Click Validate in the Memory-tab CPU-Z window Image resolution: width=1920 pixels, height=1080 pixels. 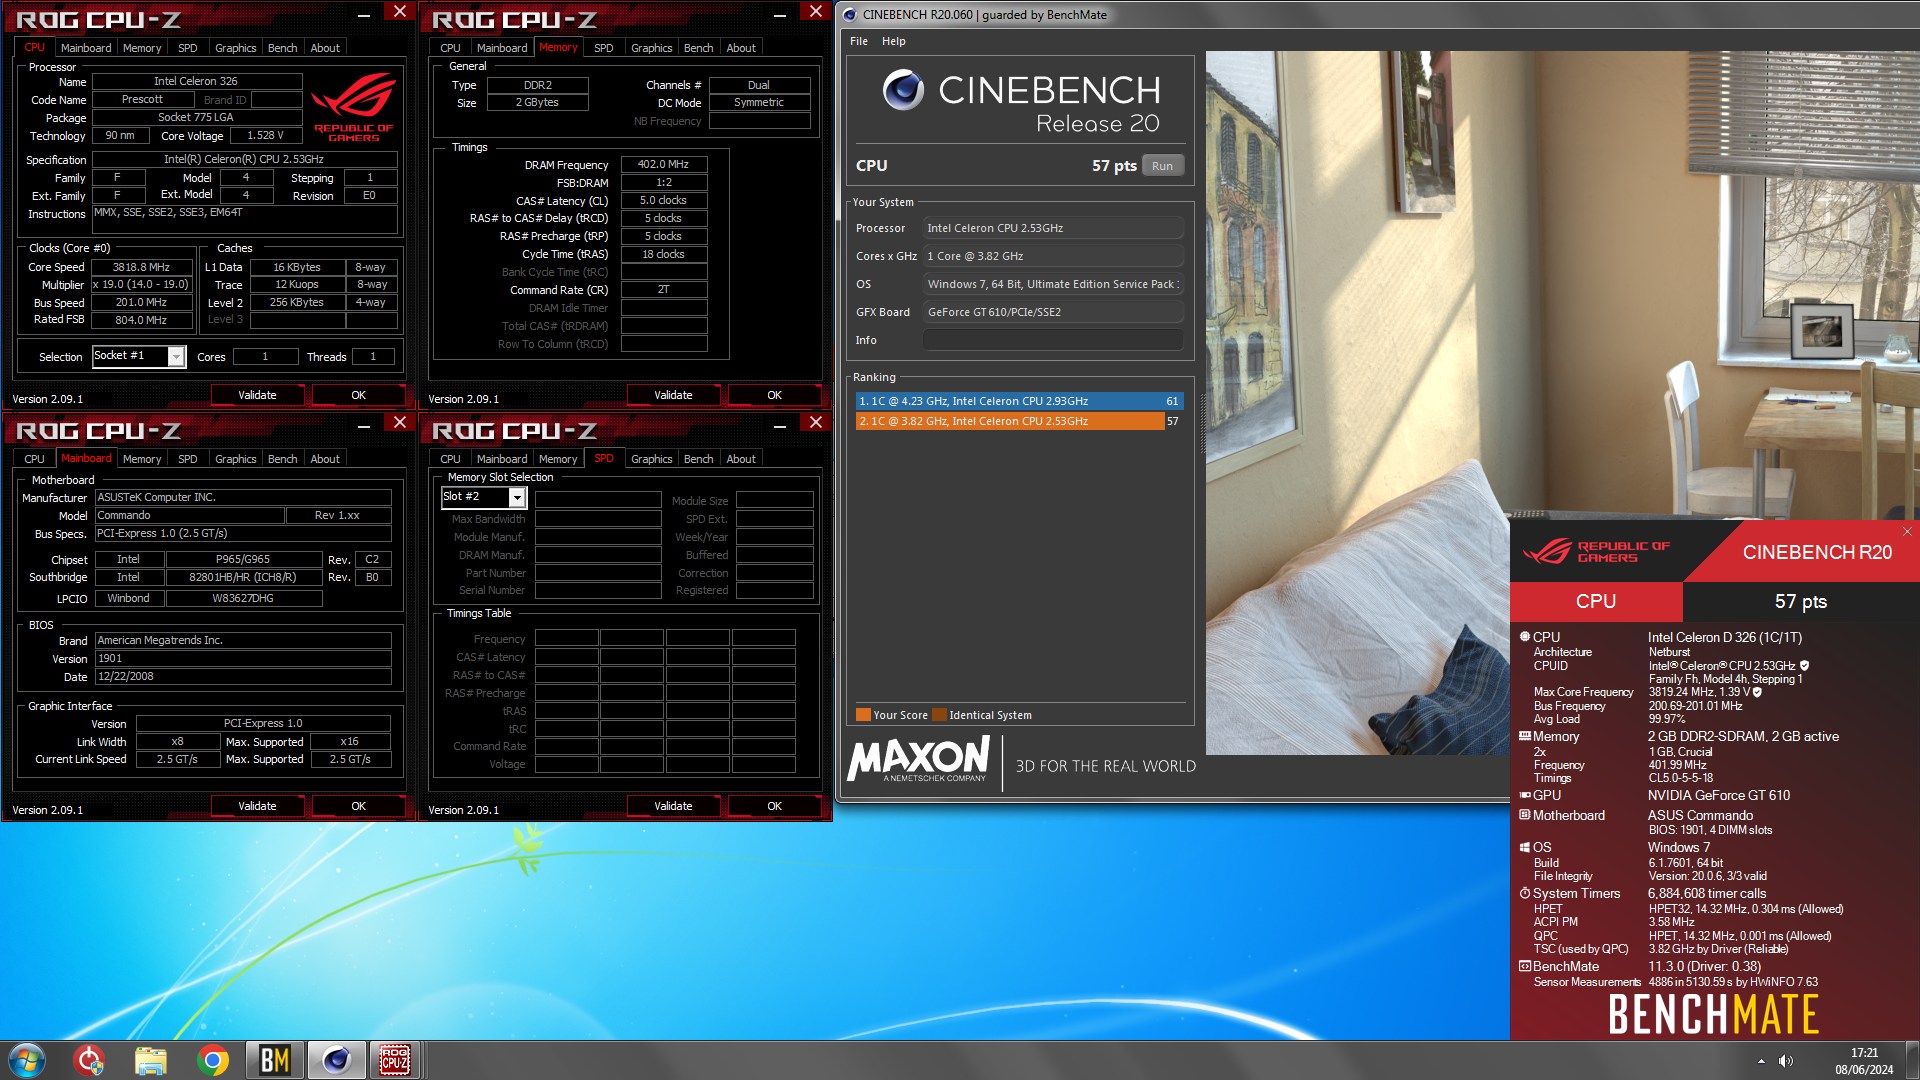[673, 395]
